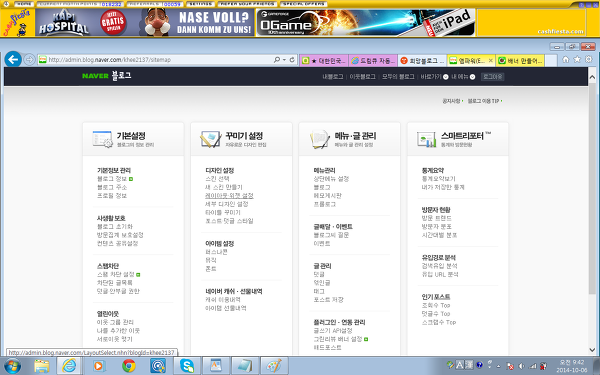This screenshot has height=375, width=600.
Task: Open 내블로그 in top navigation
Action: pos(333,77)
